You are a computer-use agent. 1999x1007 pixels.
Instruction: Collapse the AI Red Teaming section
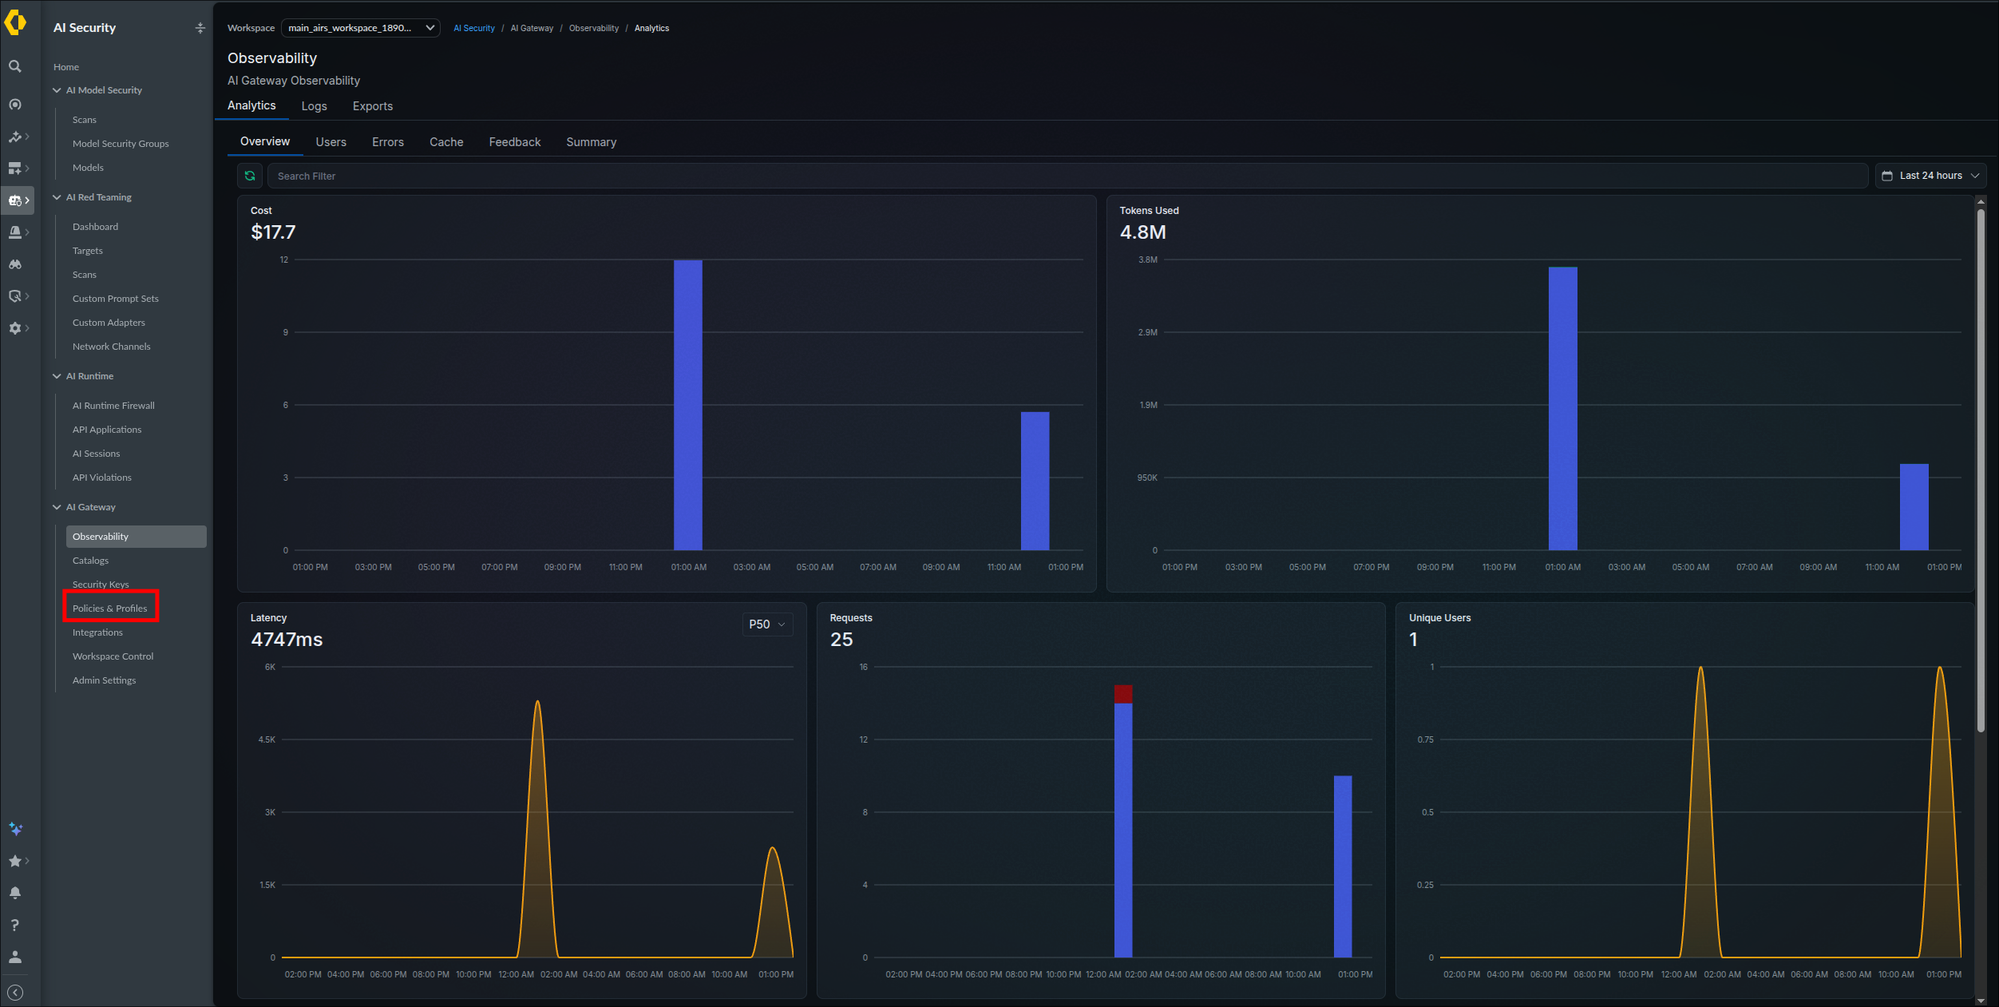(57, 197)
